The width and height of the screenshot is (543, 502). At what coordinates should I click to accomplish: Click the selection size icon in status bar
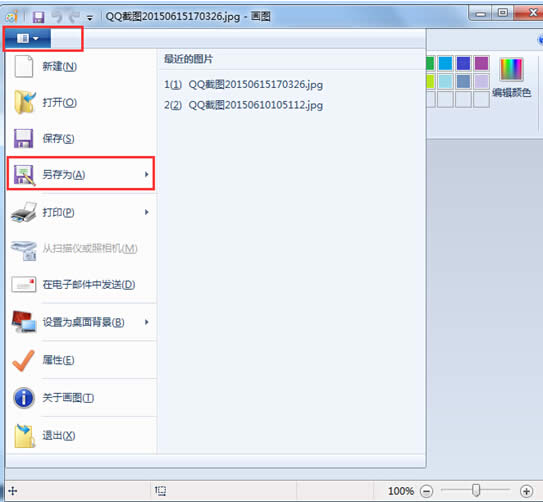pyautogui.click(x=160, y=490)
